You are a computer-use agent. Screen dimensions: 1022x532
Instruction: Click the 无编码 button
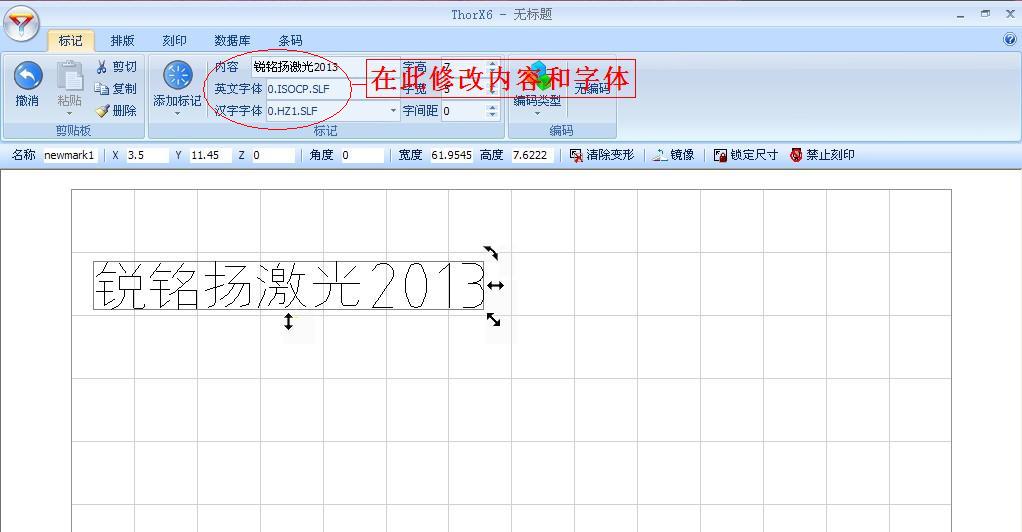[592, 88]
